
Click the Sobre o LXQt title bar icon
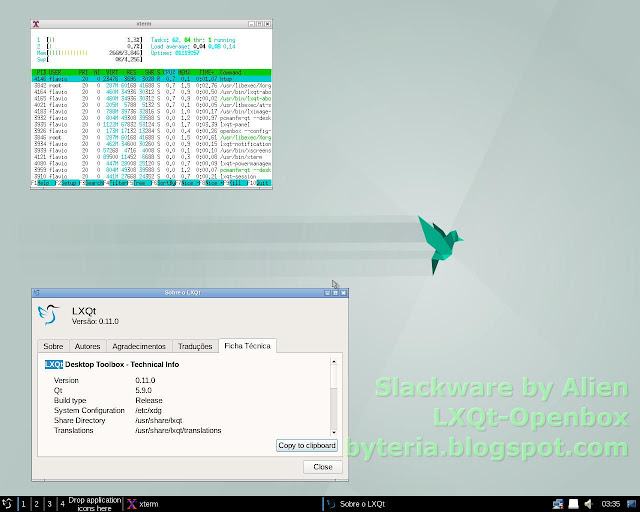(36, 293)
